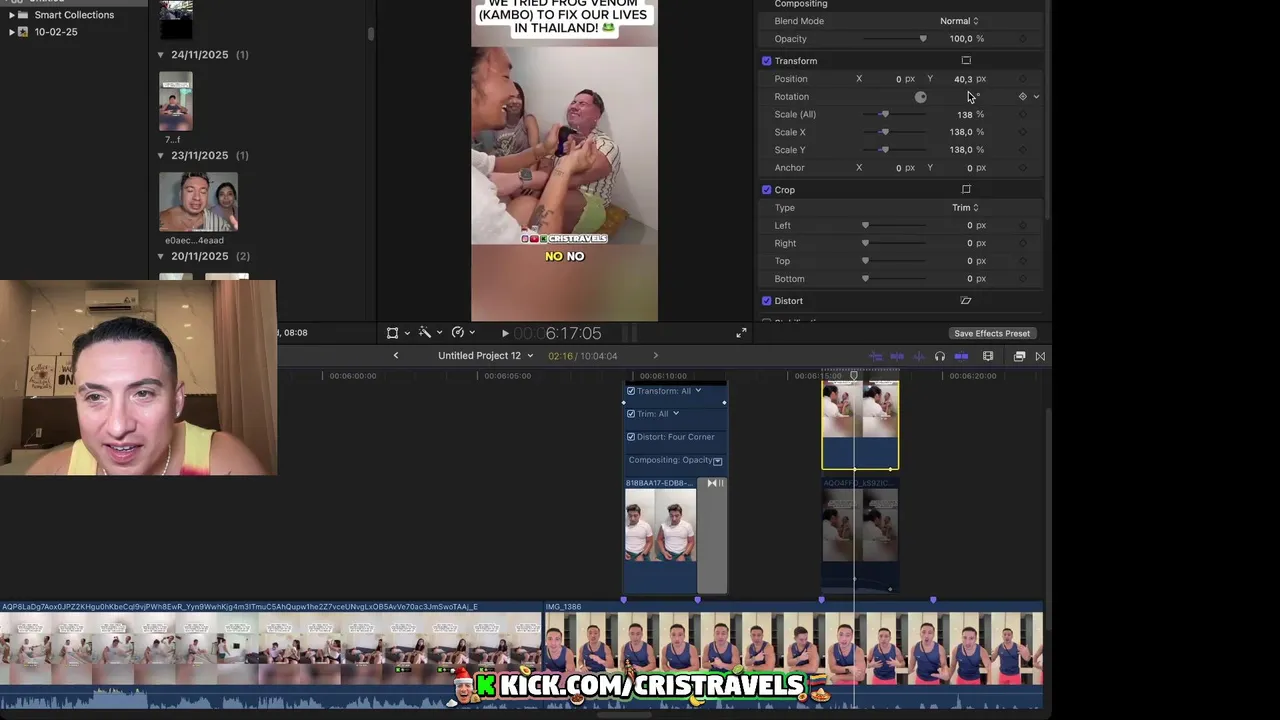Expand the 10-02-25 event
1280x720 pixels.
(x=11, y=32)
